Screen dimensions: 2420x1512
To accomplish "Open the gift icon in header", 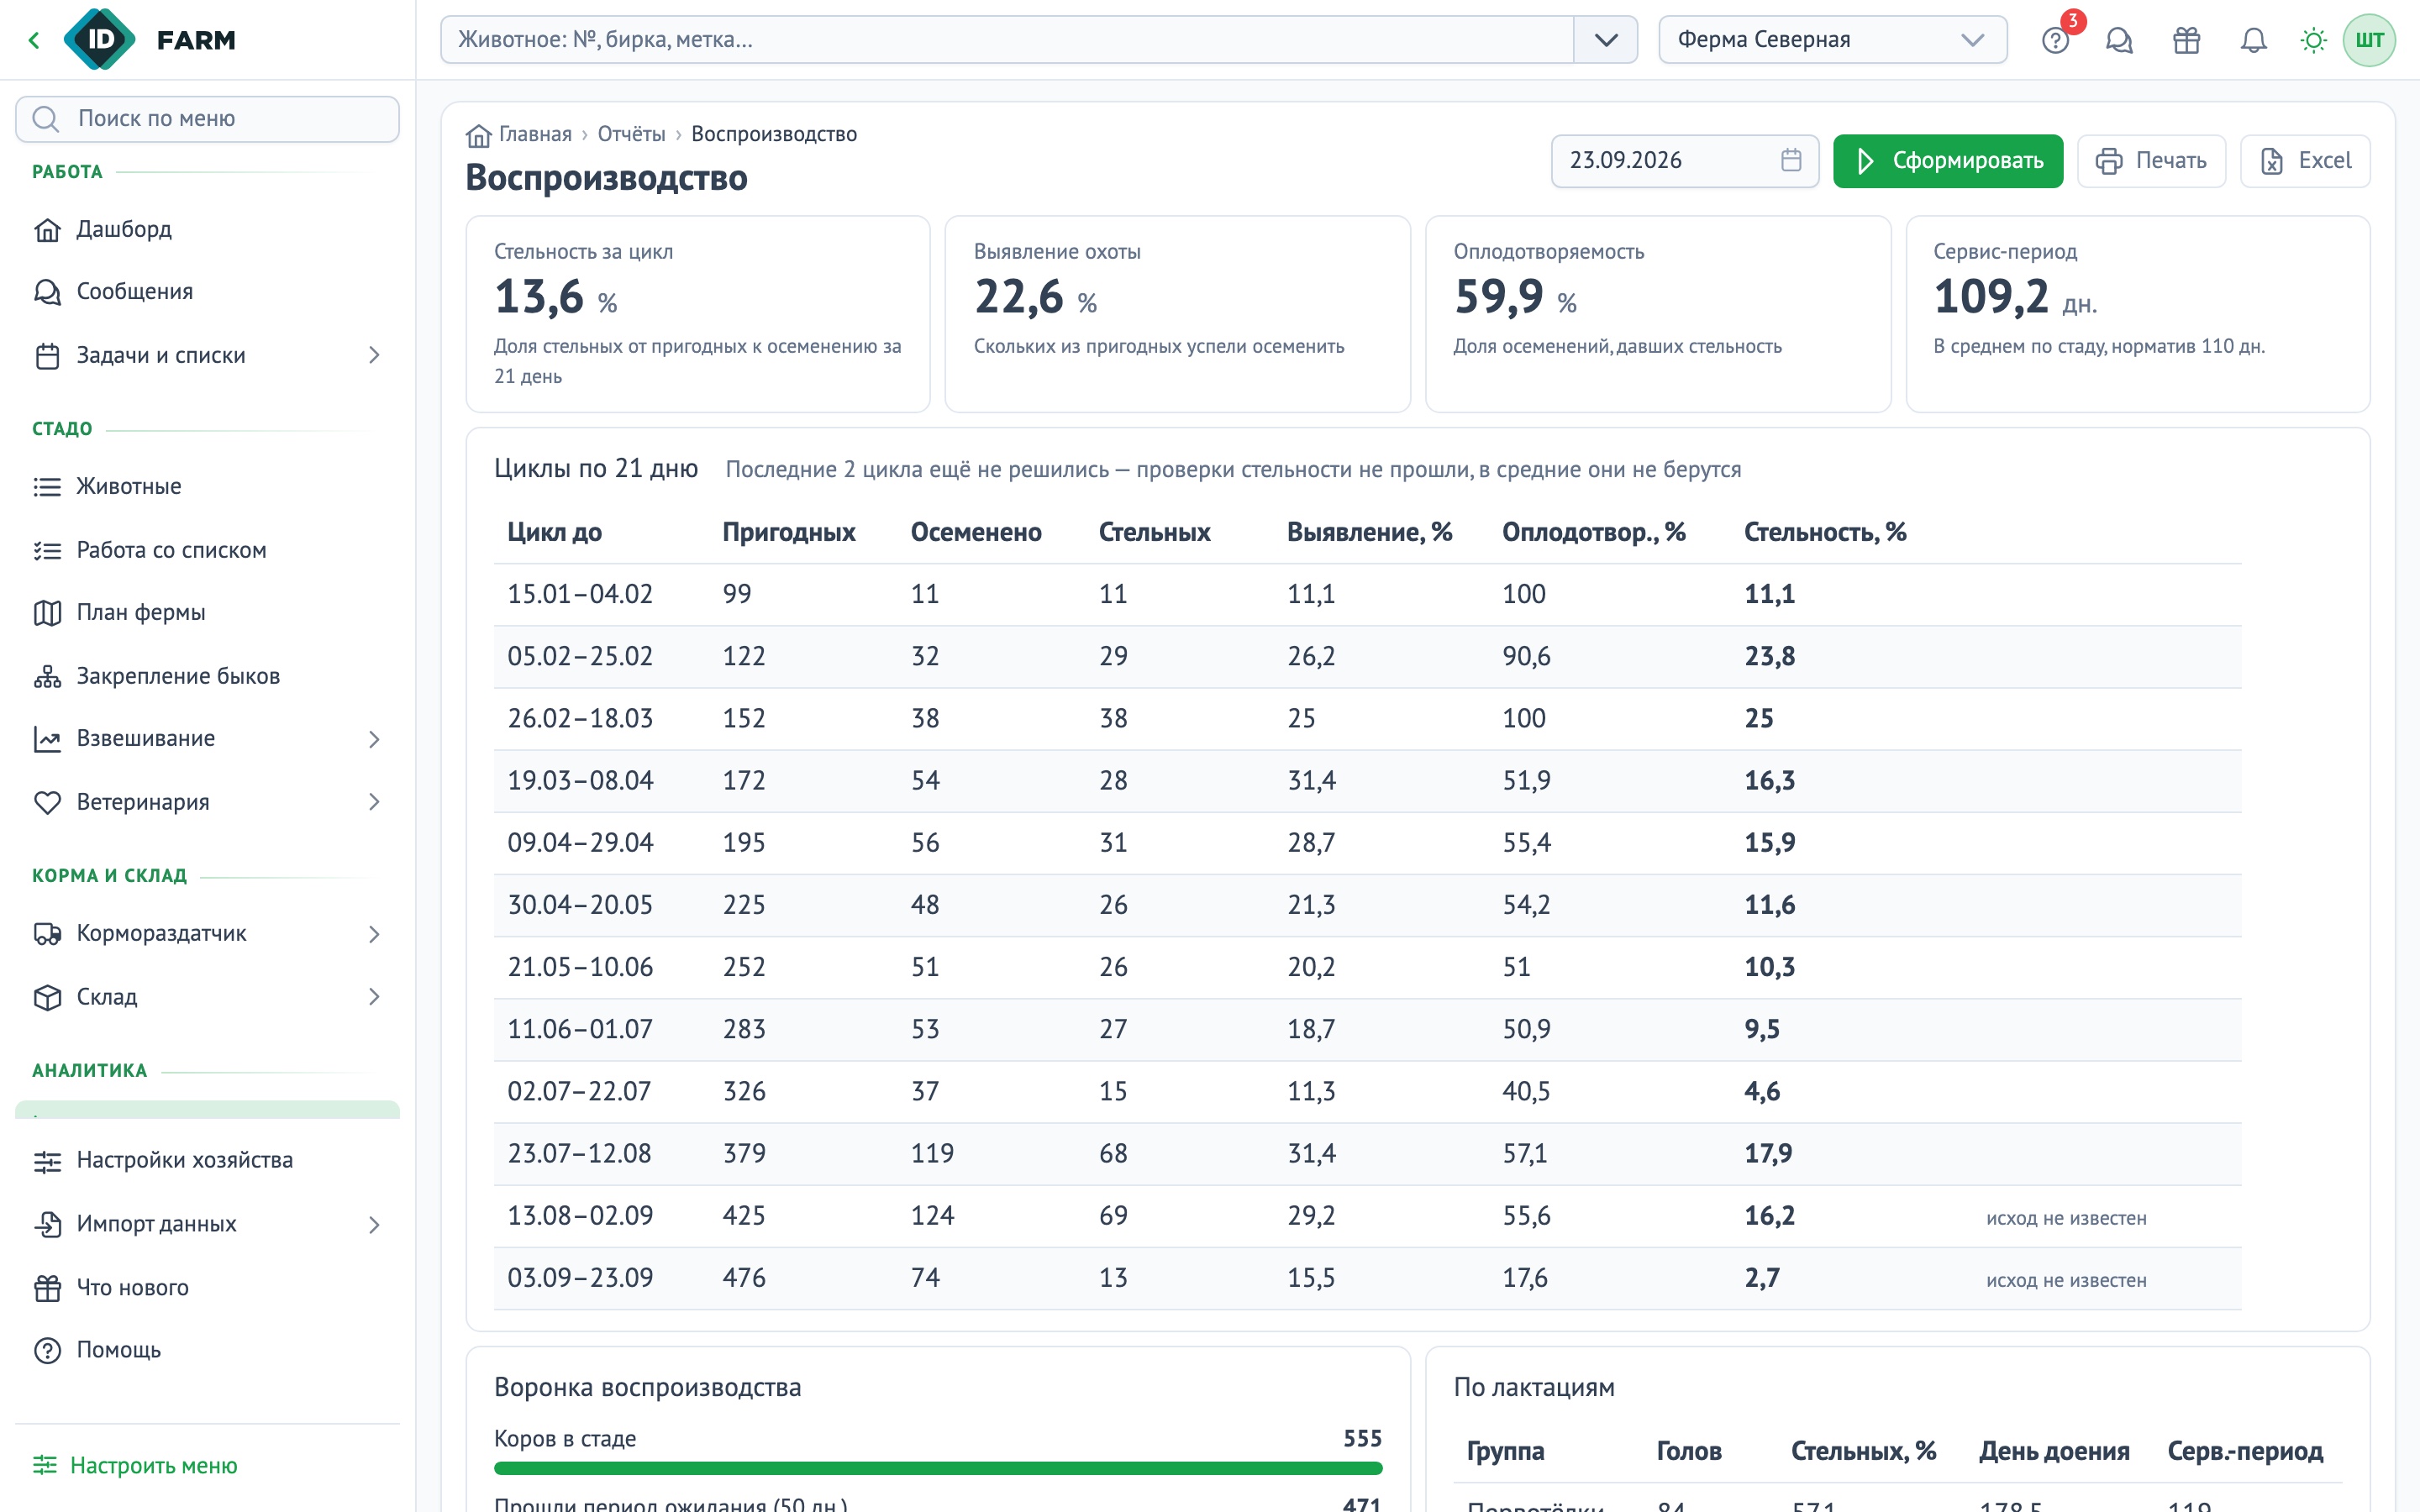I will click(x=2186, y=40).
